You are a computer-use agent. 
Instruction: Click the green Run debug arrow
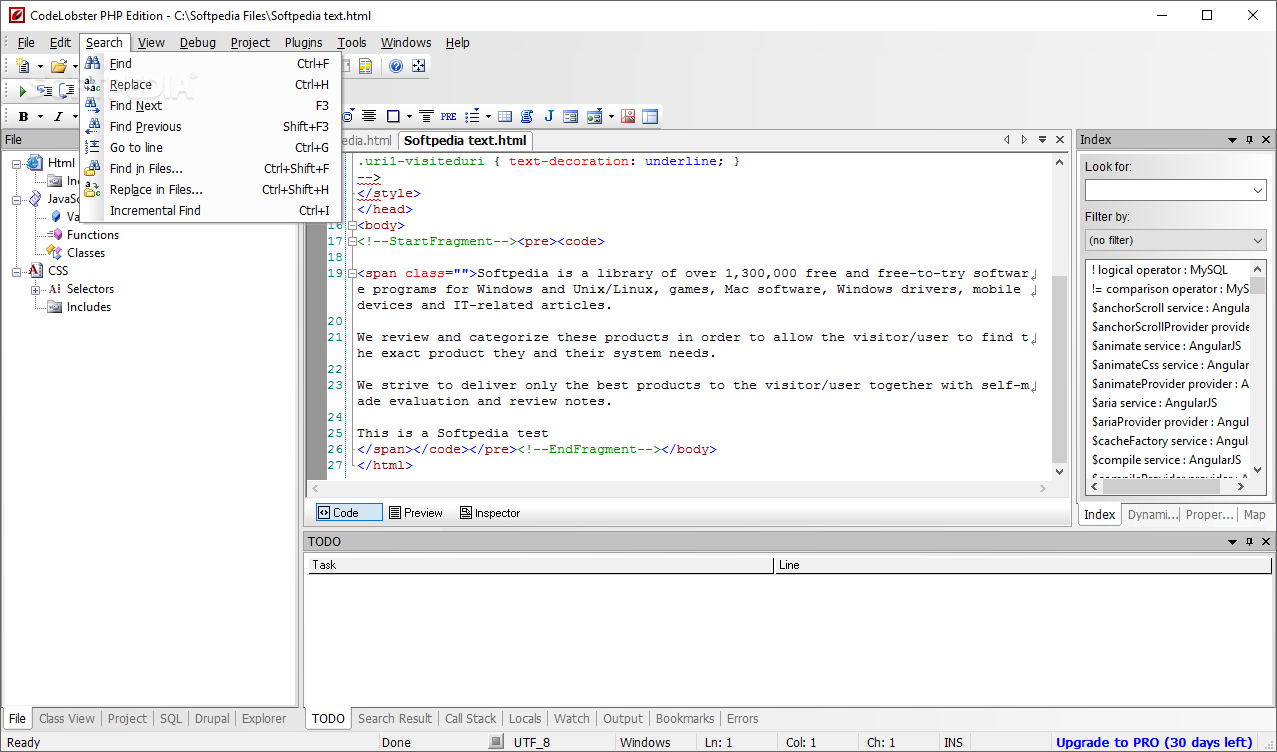click(22, 91)
